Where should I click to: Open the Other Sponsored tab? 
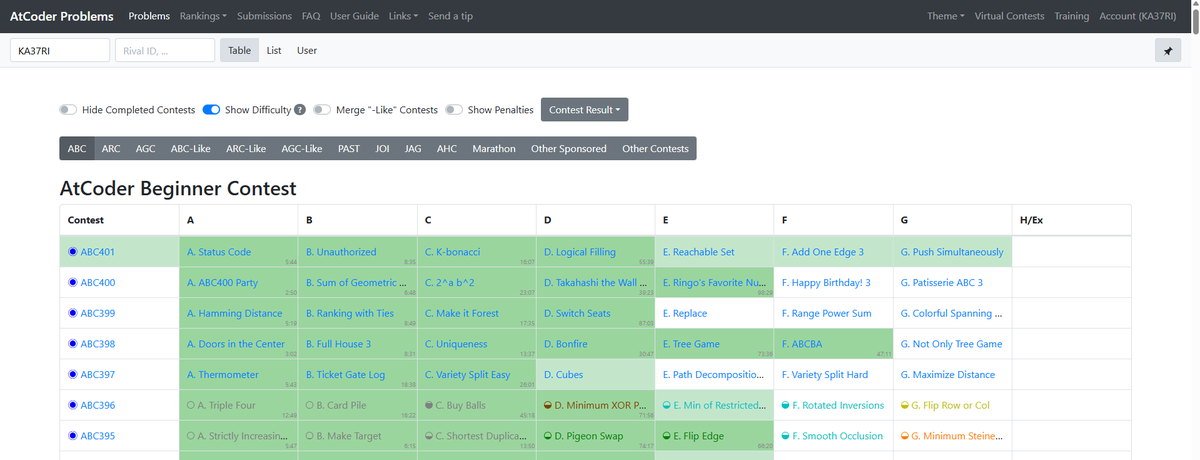pos(569,148)
